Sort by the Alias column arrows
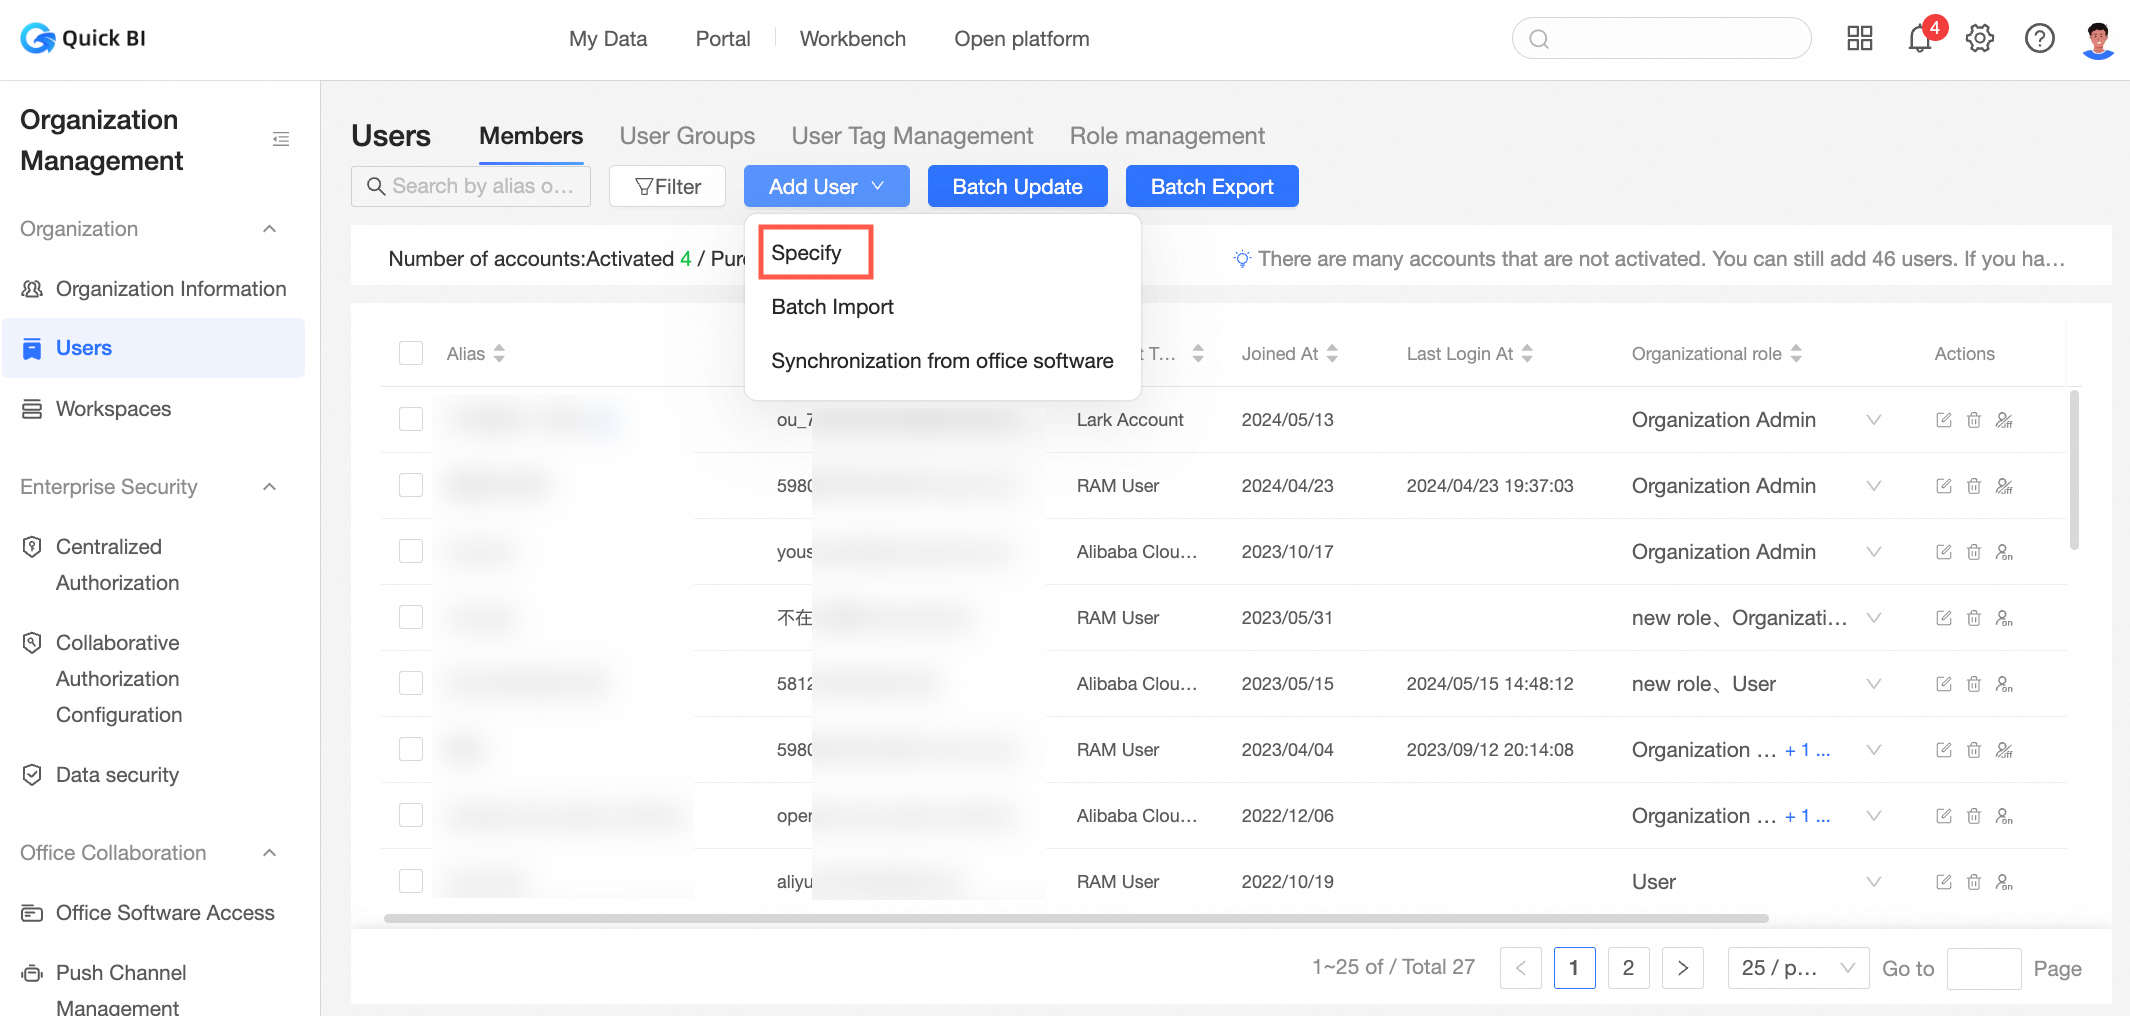The width and height of the screenshot is (2130, 1016). [499, 354]
